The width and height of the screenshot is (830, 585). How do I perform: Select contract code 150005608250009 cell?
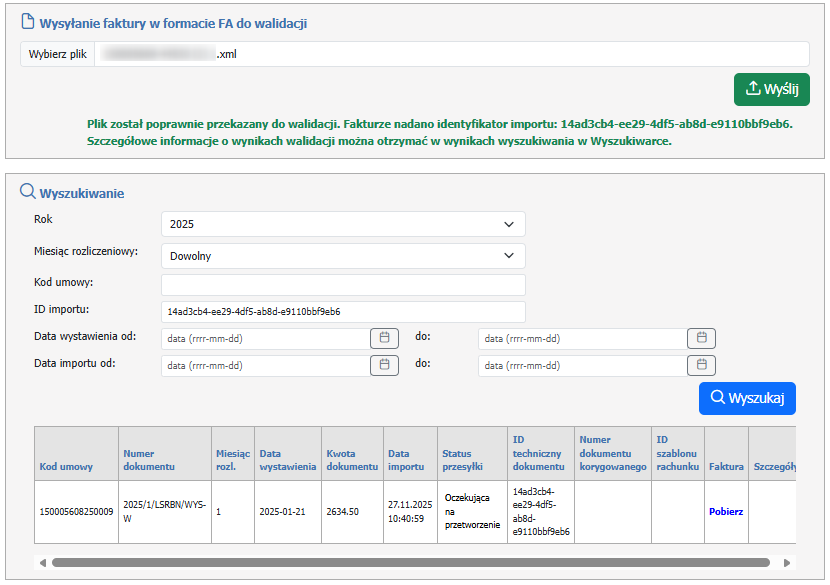point(76,511)
